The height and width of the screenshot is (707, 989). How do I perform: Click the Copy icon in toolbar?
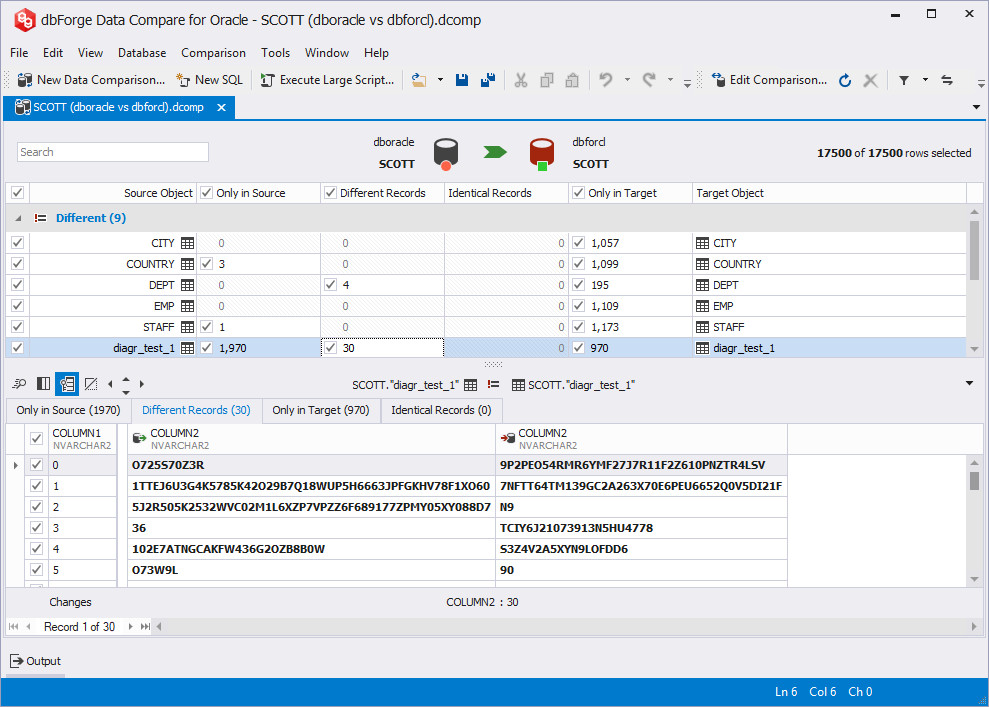click(547, 80)
